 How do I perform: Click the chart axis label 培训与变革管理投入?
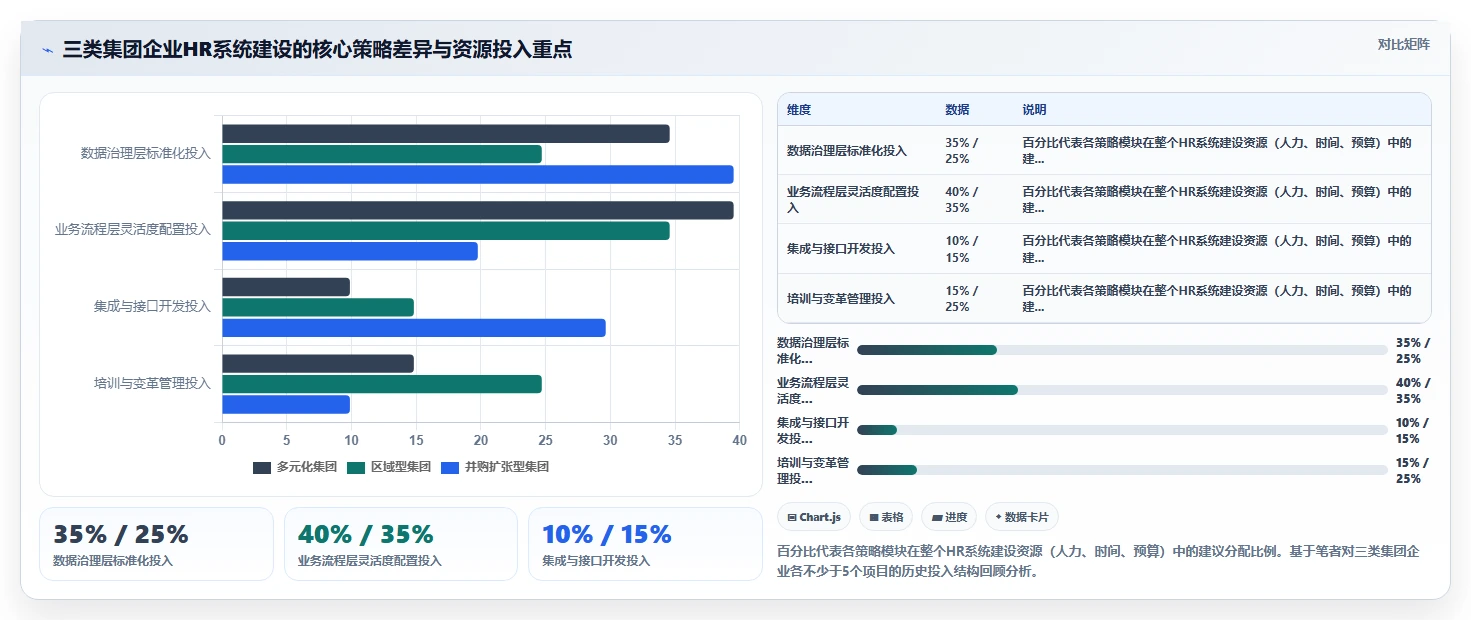(152, 383)
